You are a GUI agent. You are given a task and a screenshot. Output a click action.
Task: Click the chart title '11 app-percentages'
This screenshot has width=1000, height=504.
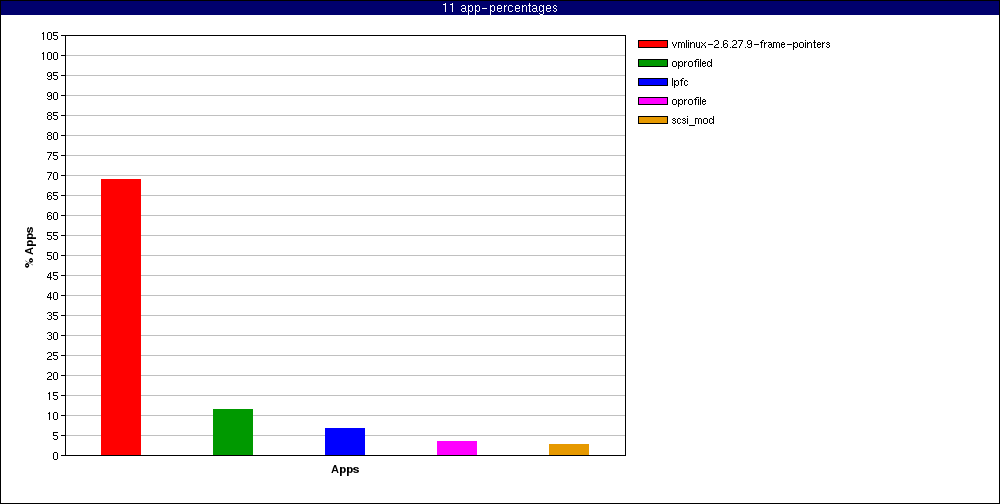[x=500, y=8]
